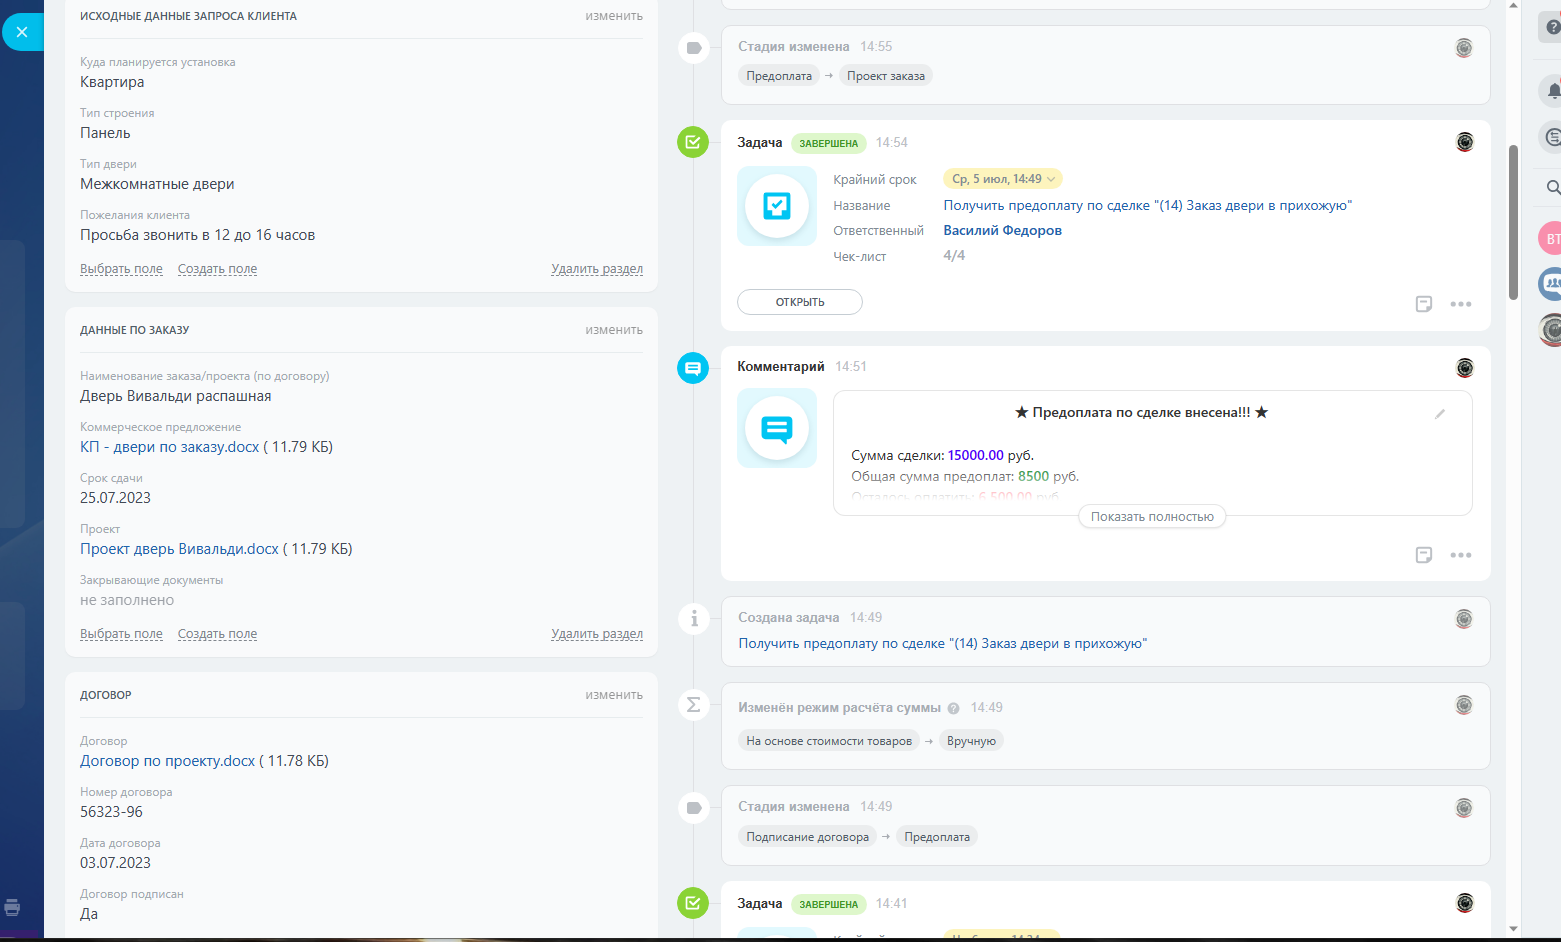The width and height of the screenshot is (1561, 942).
Task: Click help icon beside Изменён режим расчёта суммы
Action: point(953,709)
